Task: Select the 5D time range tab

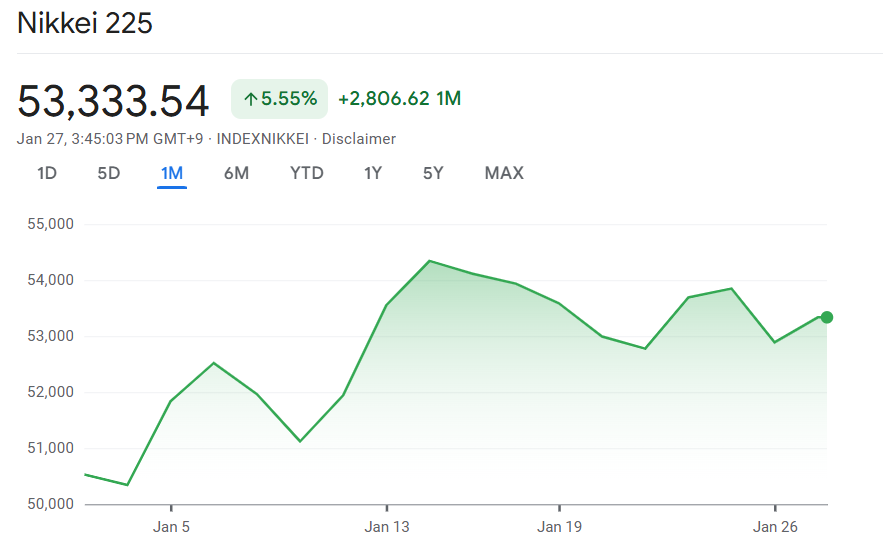Action: click(x=109, y=173)
